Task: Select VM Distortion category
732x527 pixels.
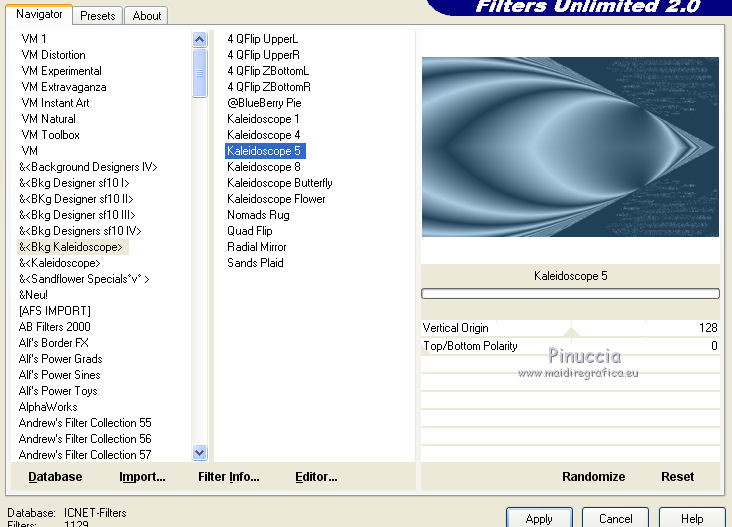Action: click(x=54, y=55)
